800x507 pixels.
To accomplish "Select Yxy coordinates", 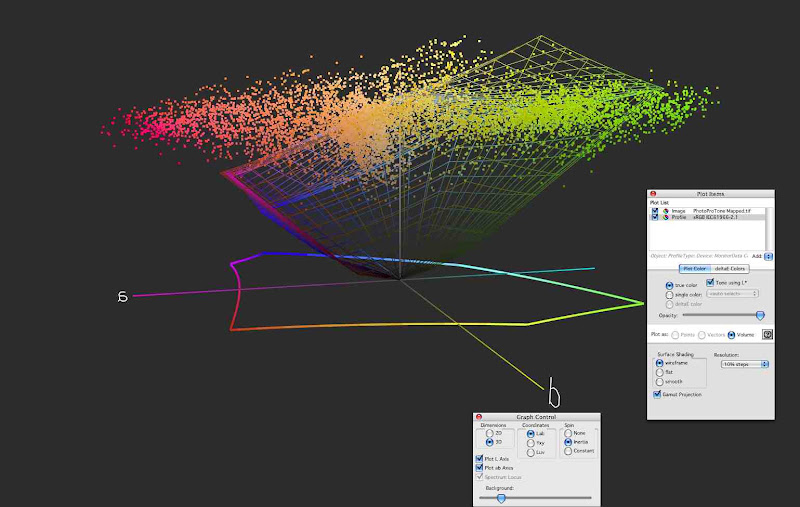I will [530, 443].
